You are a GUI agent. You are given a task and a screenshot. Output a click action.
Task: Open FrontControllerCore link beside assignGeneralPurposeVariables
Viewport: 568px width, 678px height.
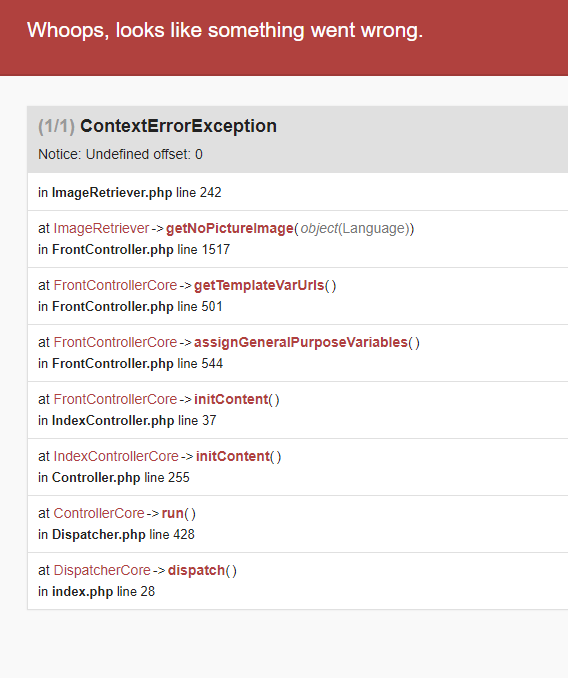pos(115,342)
